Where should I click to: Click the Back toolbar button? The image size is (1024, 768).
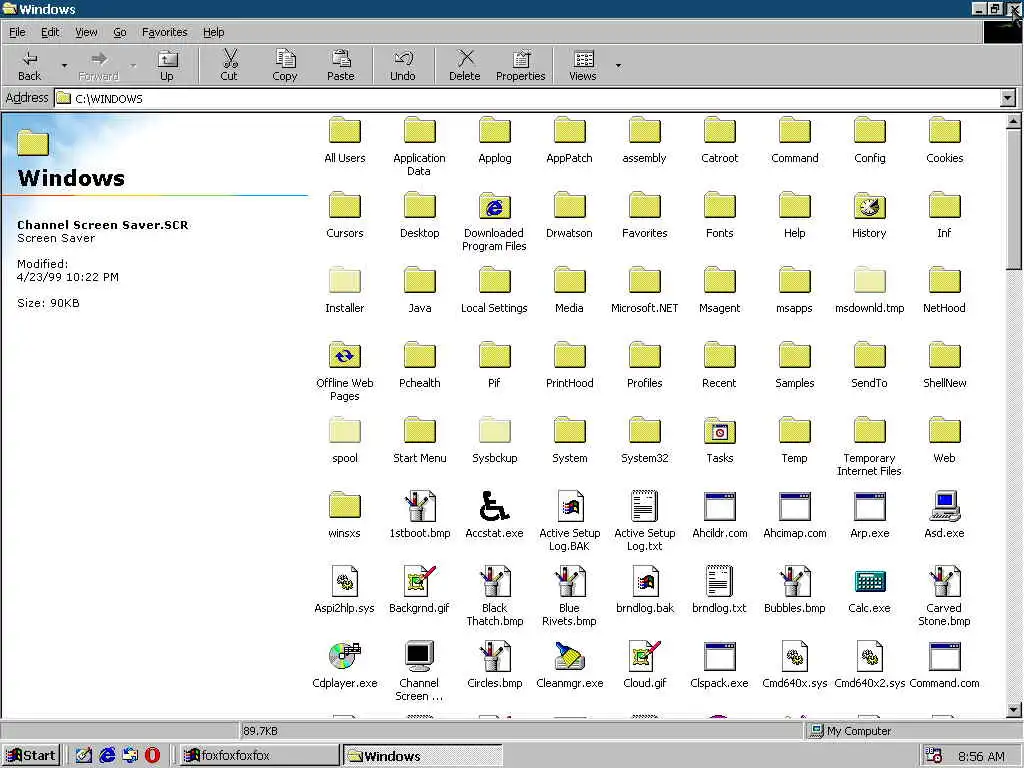29,65
